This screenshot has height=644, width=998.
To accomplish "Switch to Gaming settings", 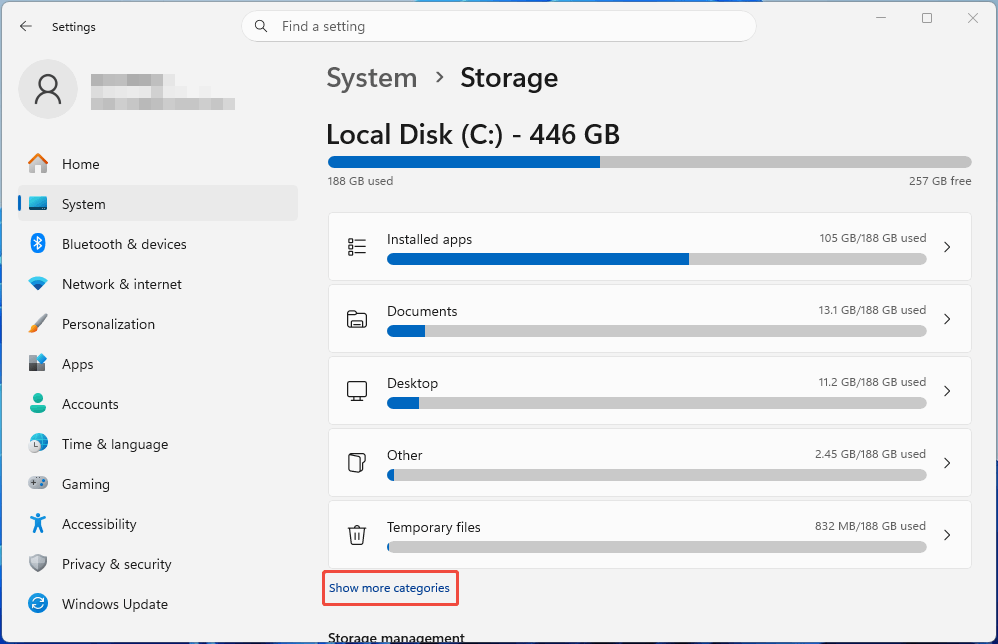I will click(158, 484).
